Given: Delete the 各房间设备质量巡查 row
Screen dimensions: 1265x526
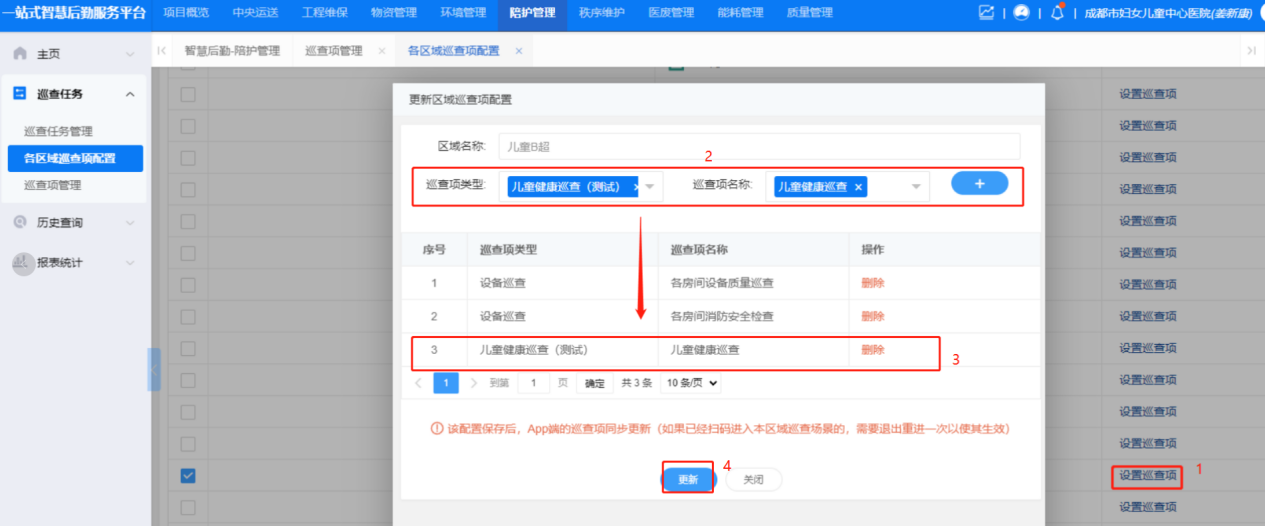Looking at the screenshot, I should point(873,283).
